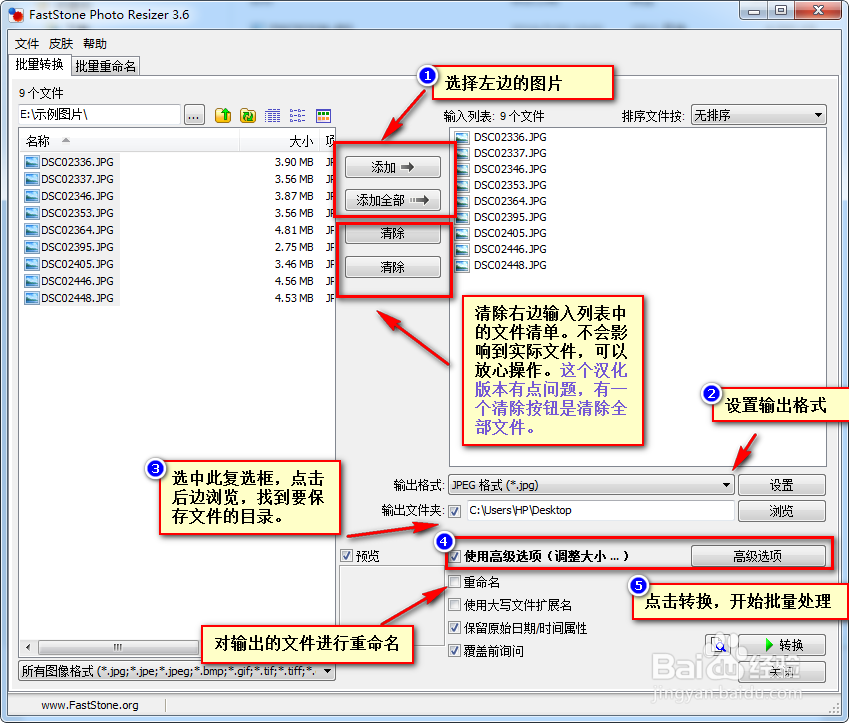Image resolution: width=849 pixels, height=723 pixels.
Task: Click the 添加 button
Action: (393, 167)
